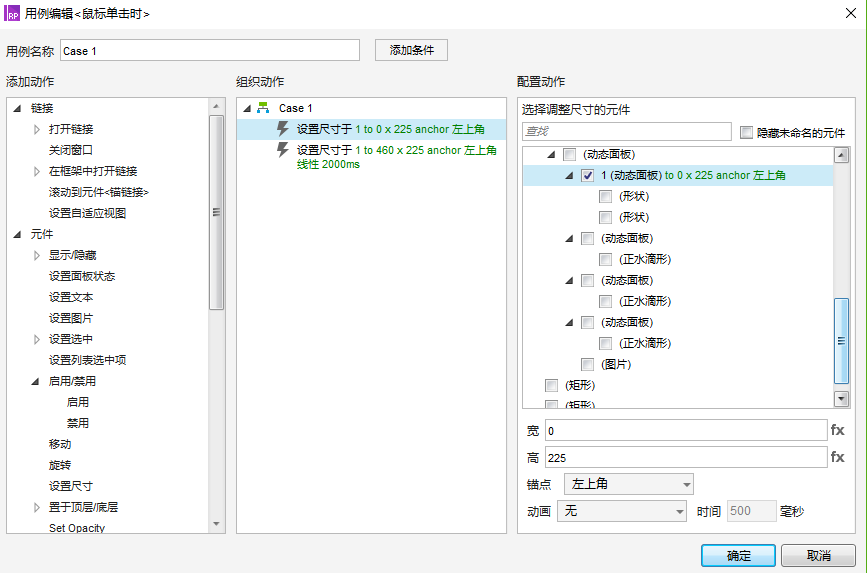Select 关闭窗口 action
The image size is (867, 573).
coord(71,150)
